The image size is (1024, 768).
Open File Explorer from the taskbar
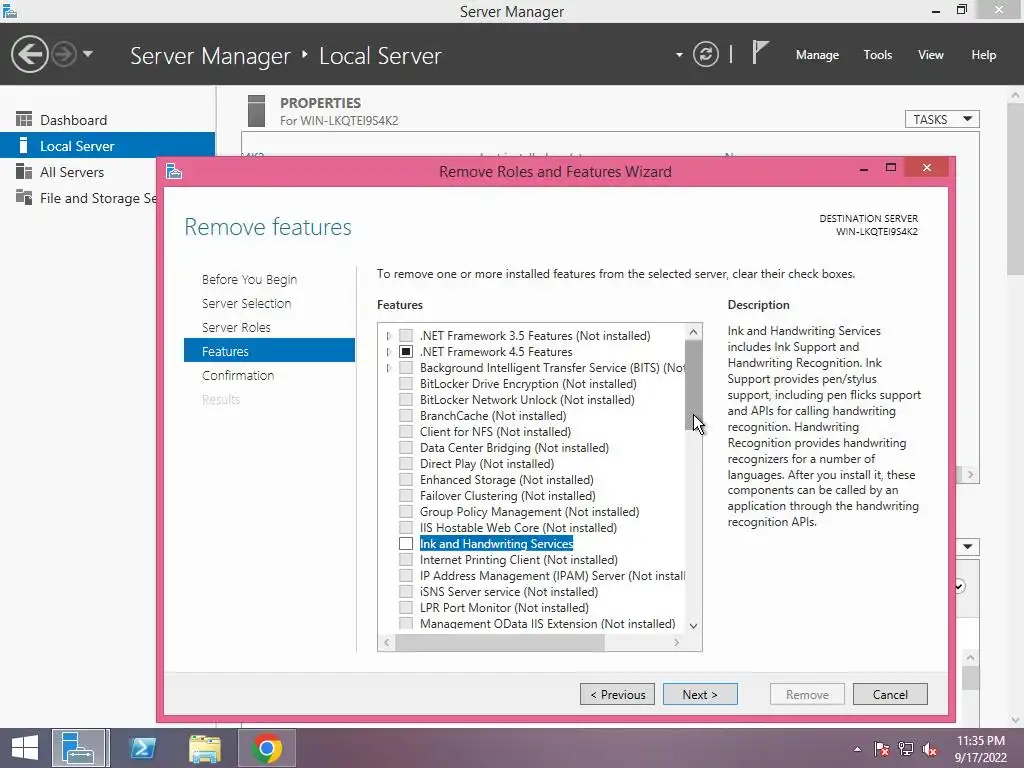(204, 748)
